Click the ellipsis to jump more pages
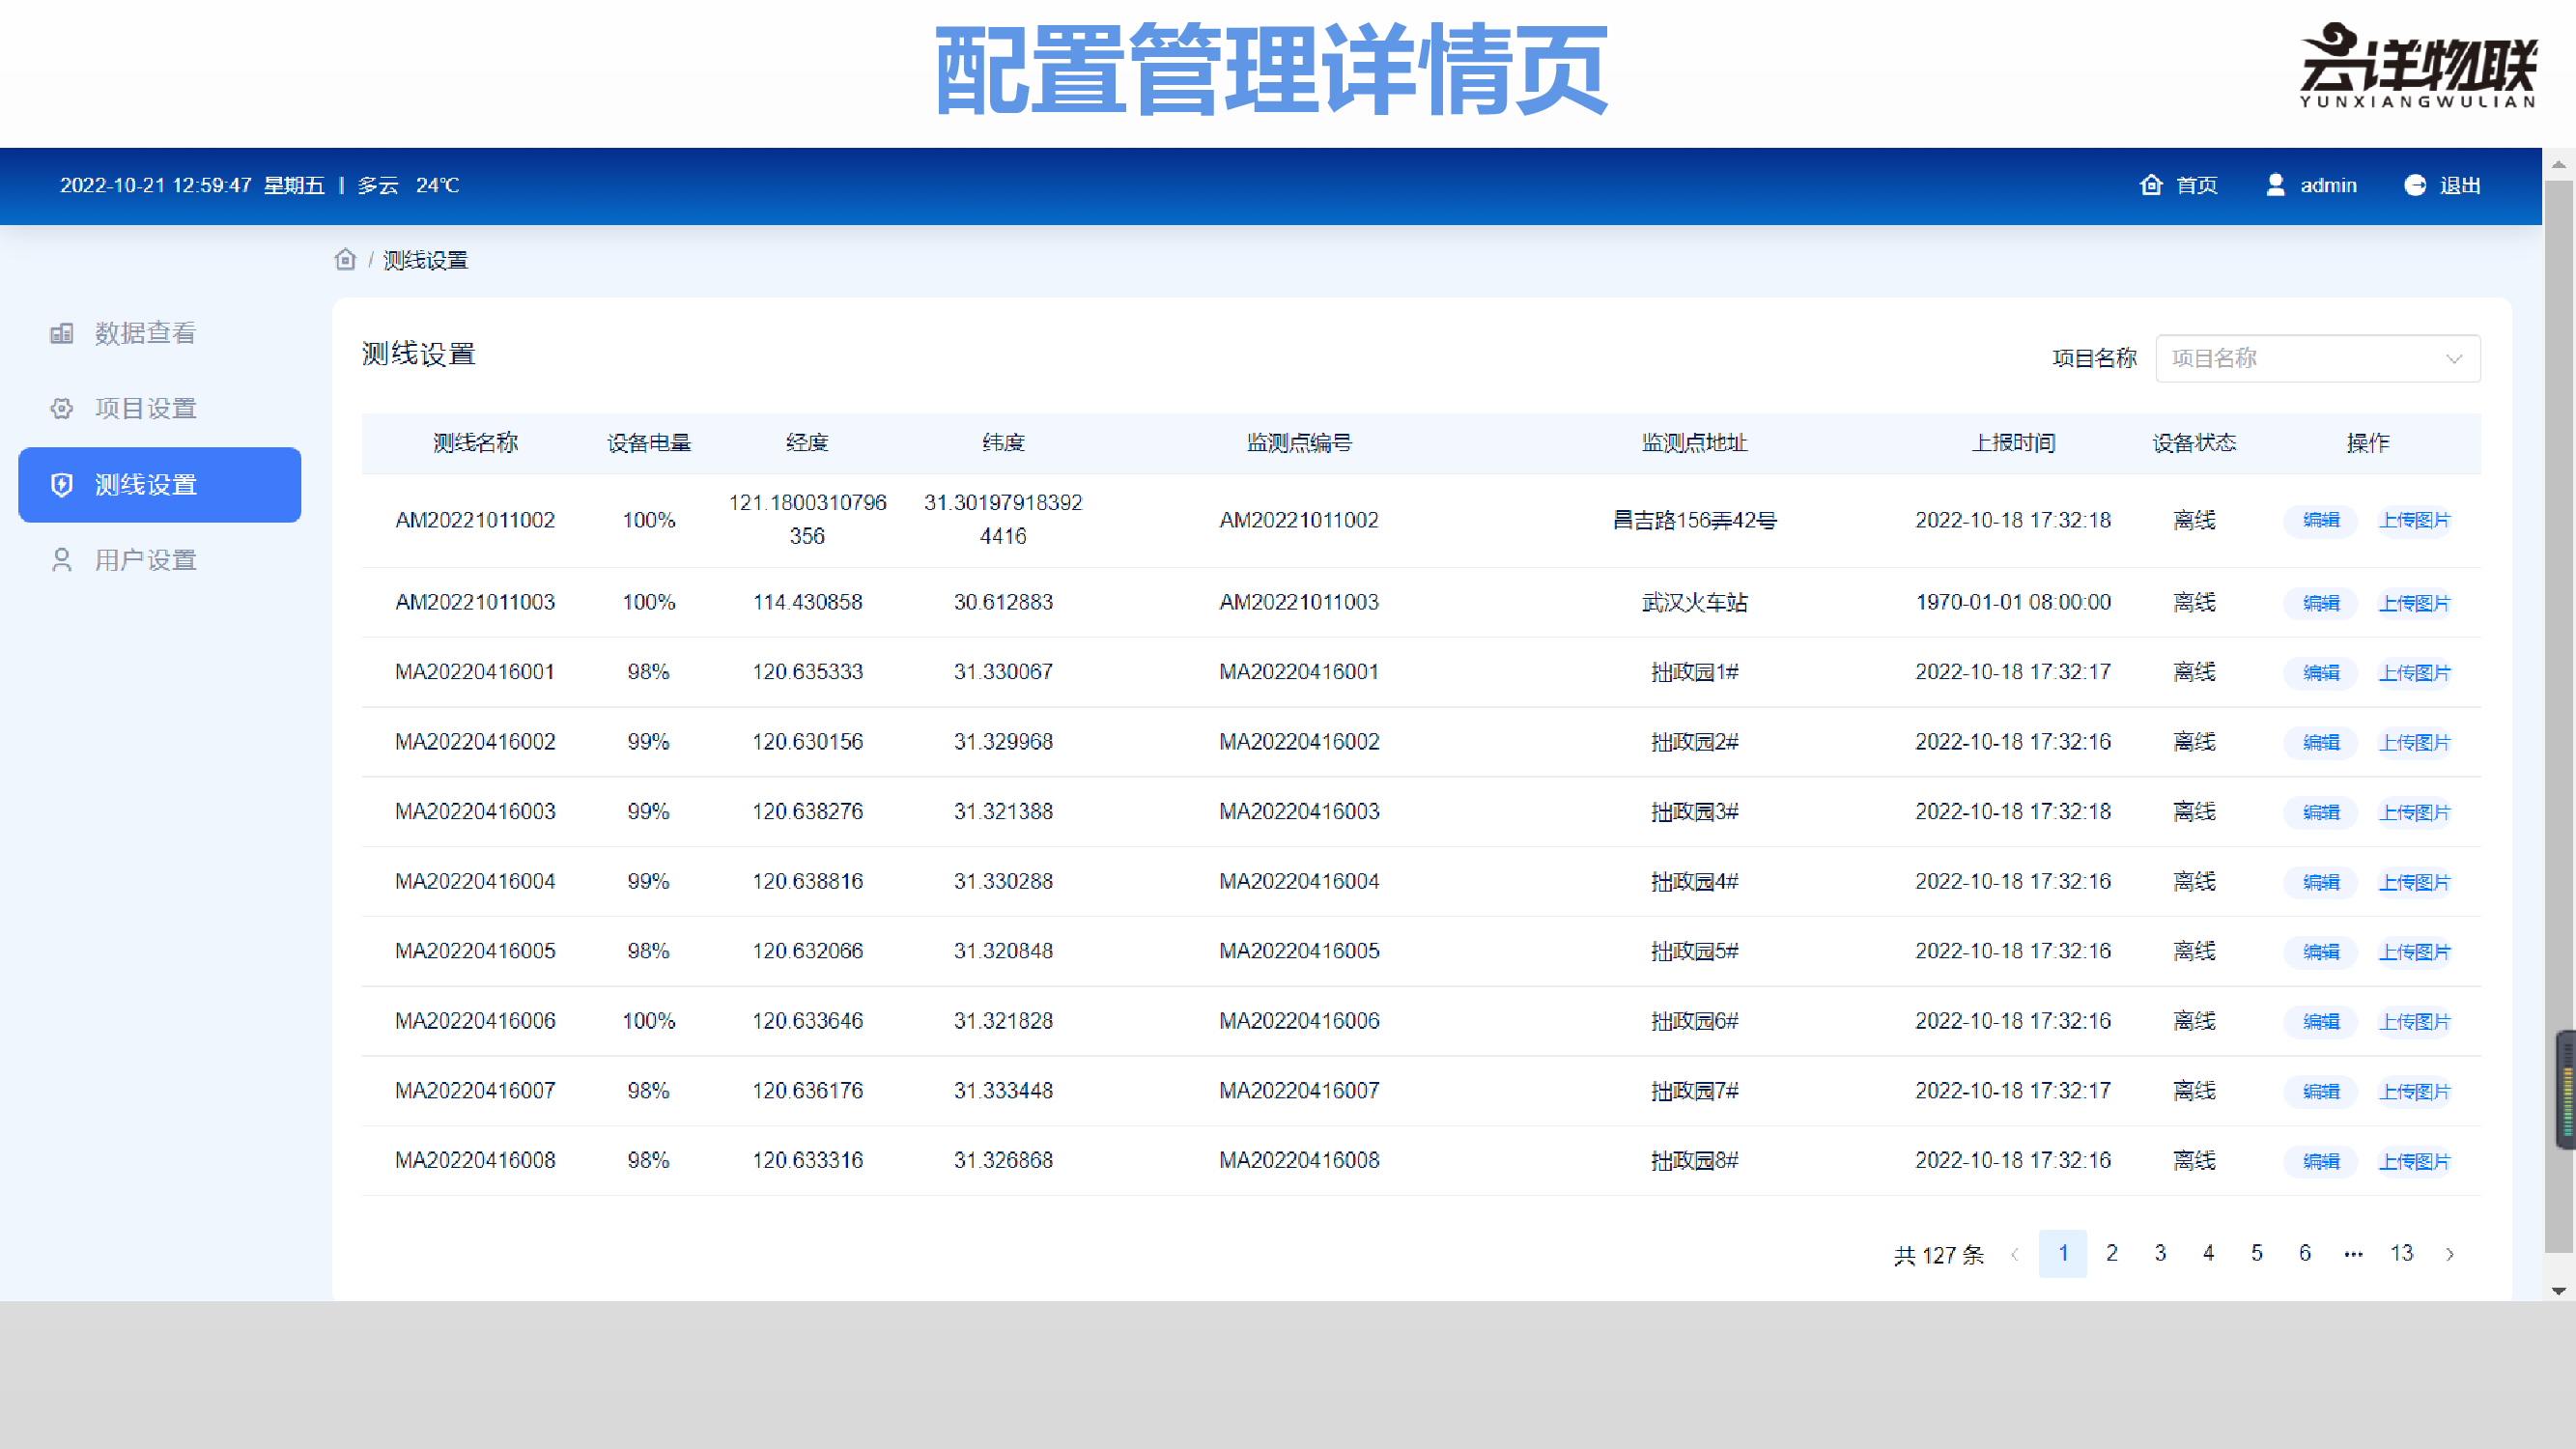 point(2353,1253)
